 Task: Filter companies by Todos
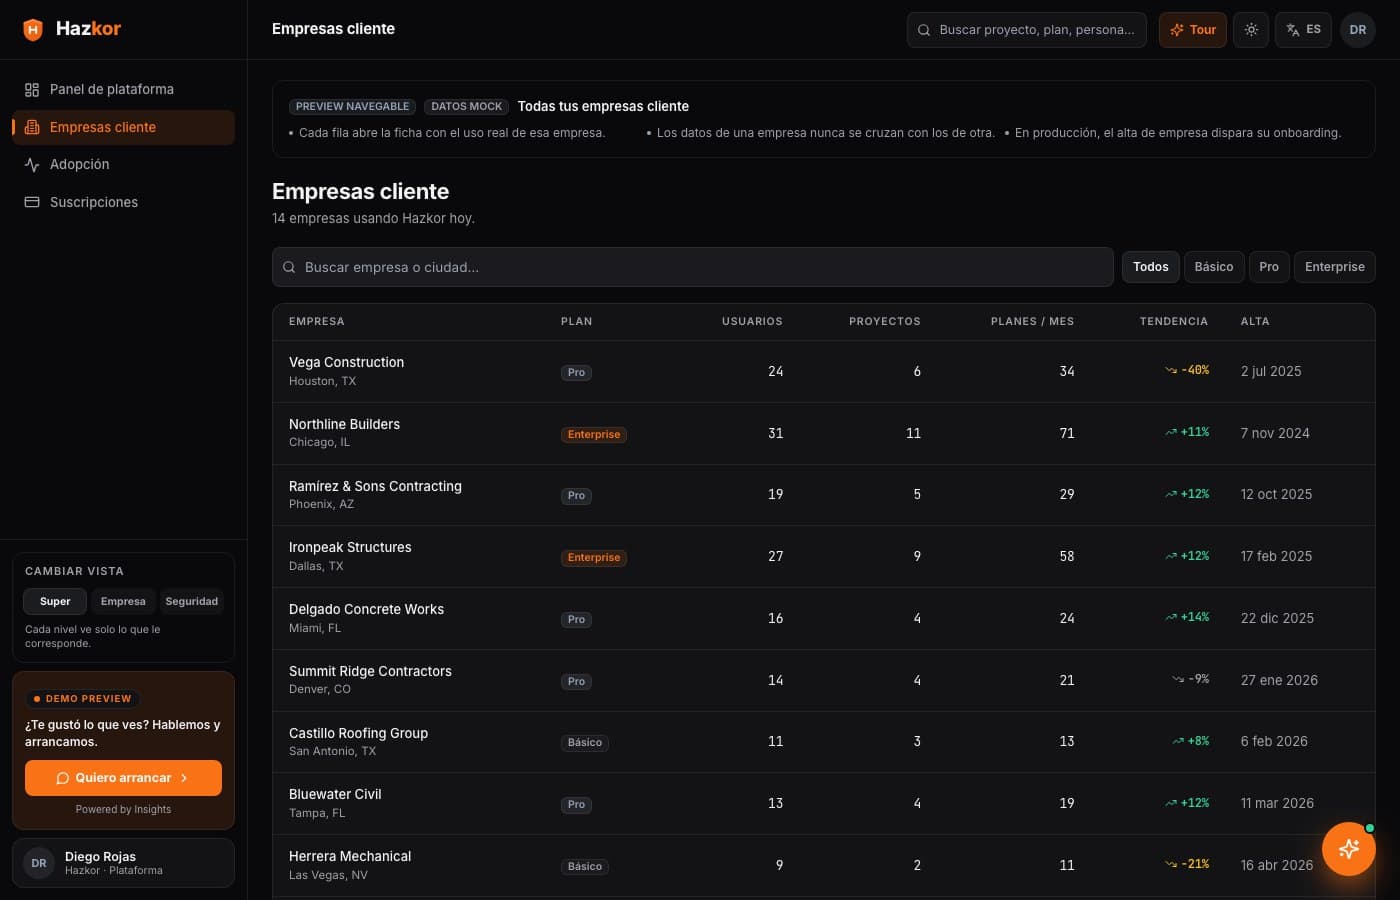(x=1151, y=267)
